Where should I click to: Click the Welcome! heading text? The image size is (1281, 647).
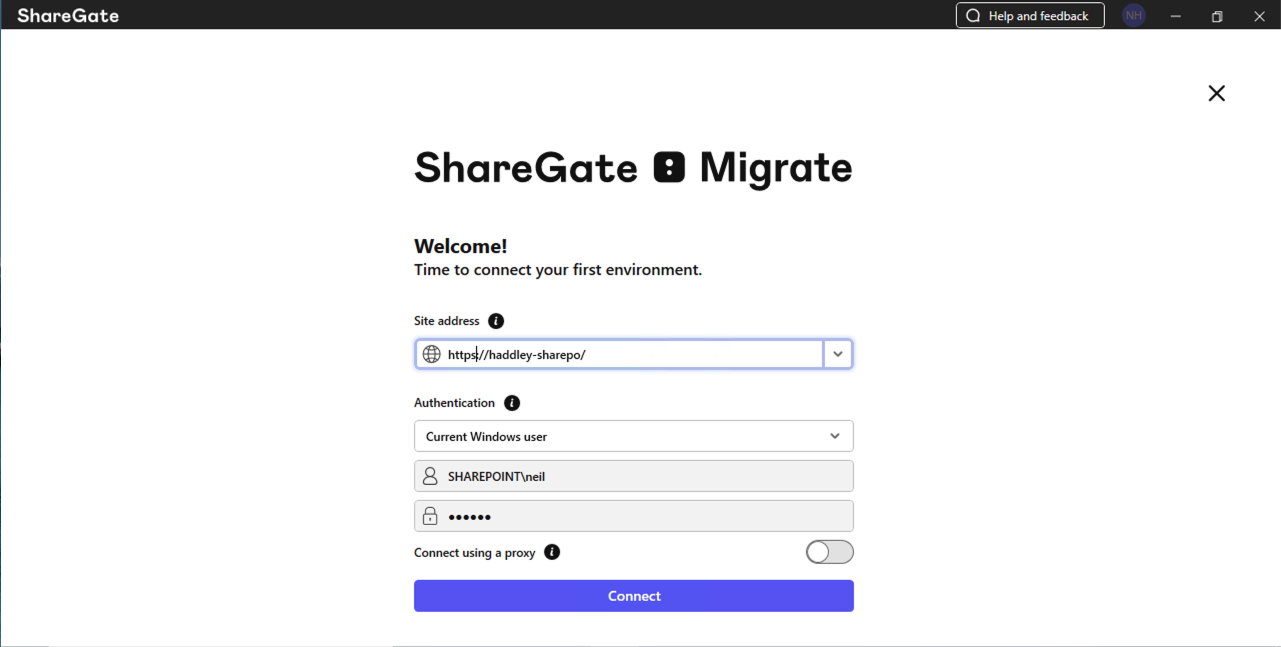[461, 246]
